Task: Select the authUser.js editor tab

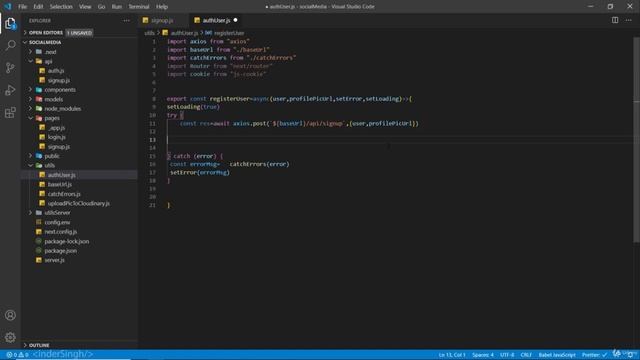Action: coord(216,20)
